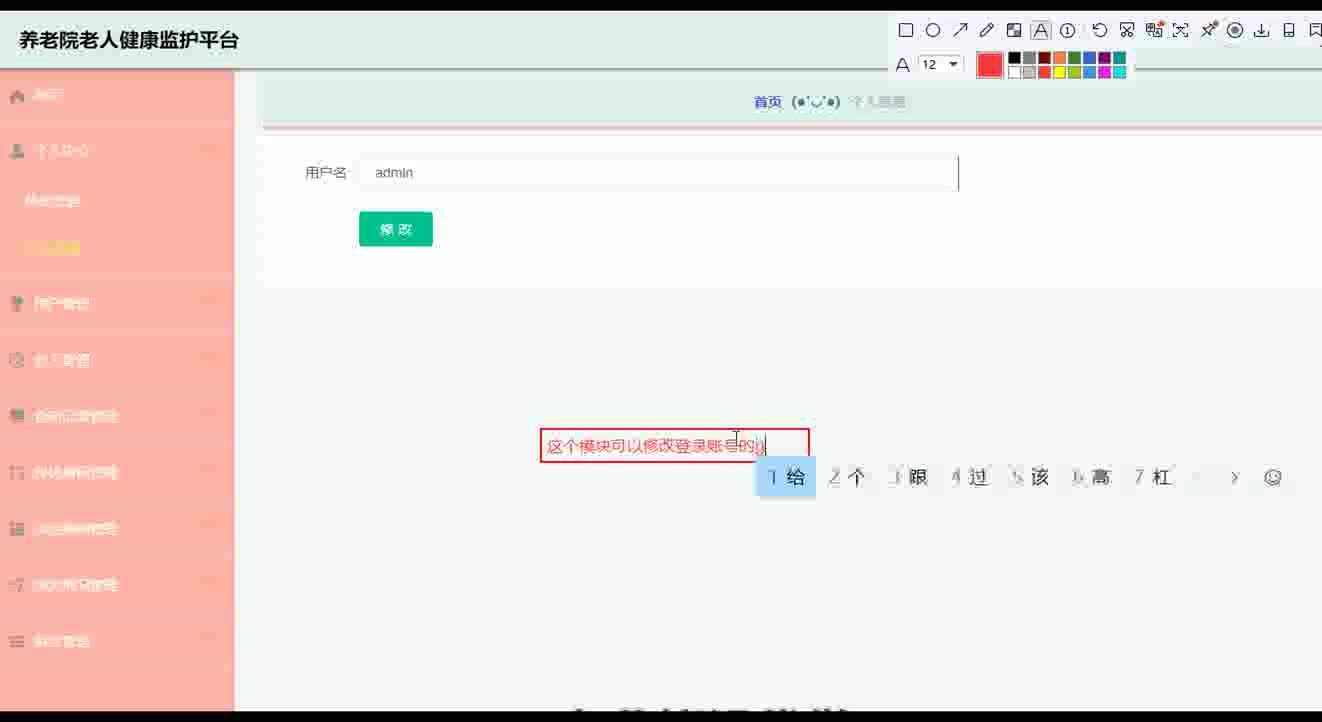Click the person icon beside 个人中心

[16, 151]
